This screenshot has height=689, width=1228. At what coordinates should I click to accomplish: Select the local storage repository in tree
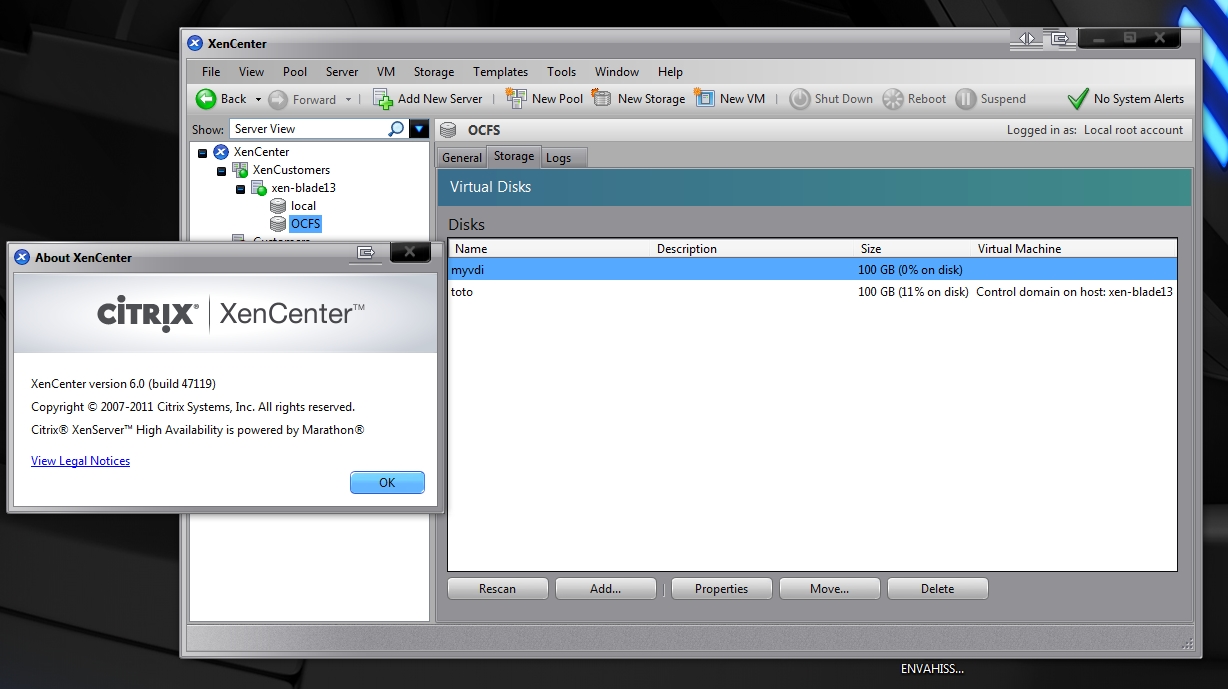coord(303,206)
